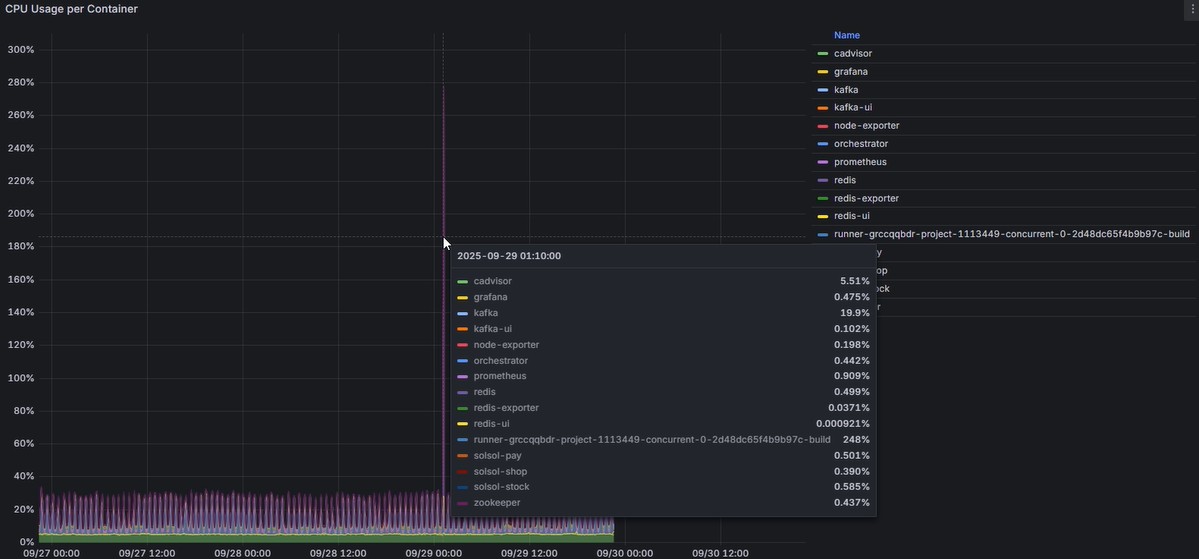The width and height of the screenshot is (1199, 559).
Task: Toggle the kafka series in legend
Action: coord(846,89)
